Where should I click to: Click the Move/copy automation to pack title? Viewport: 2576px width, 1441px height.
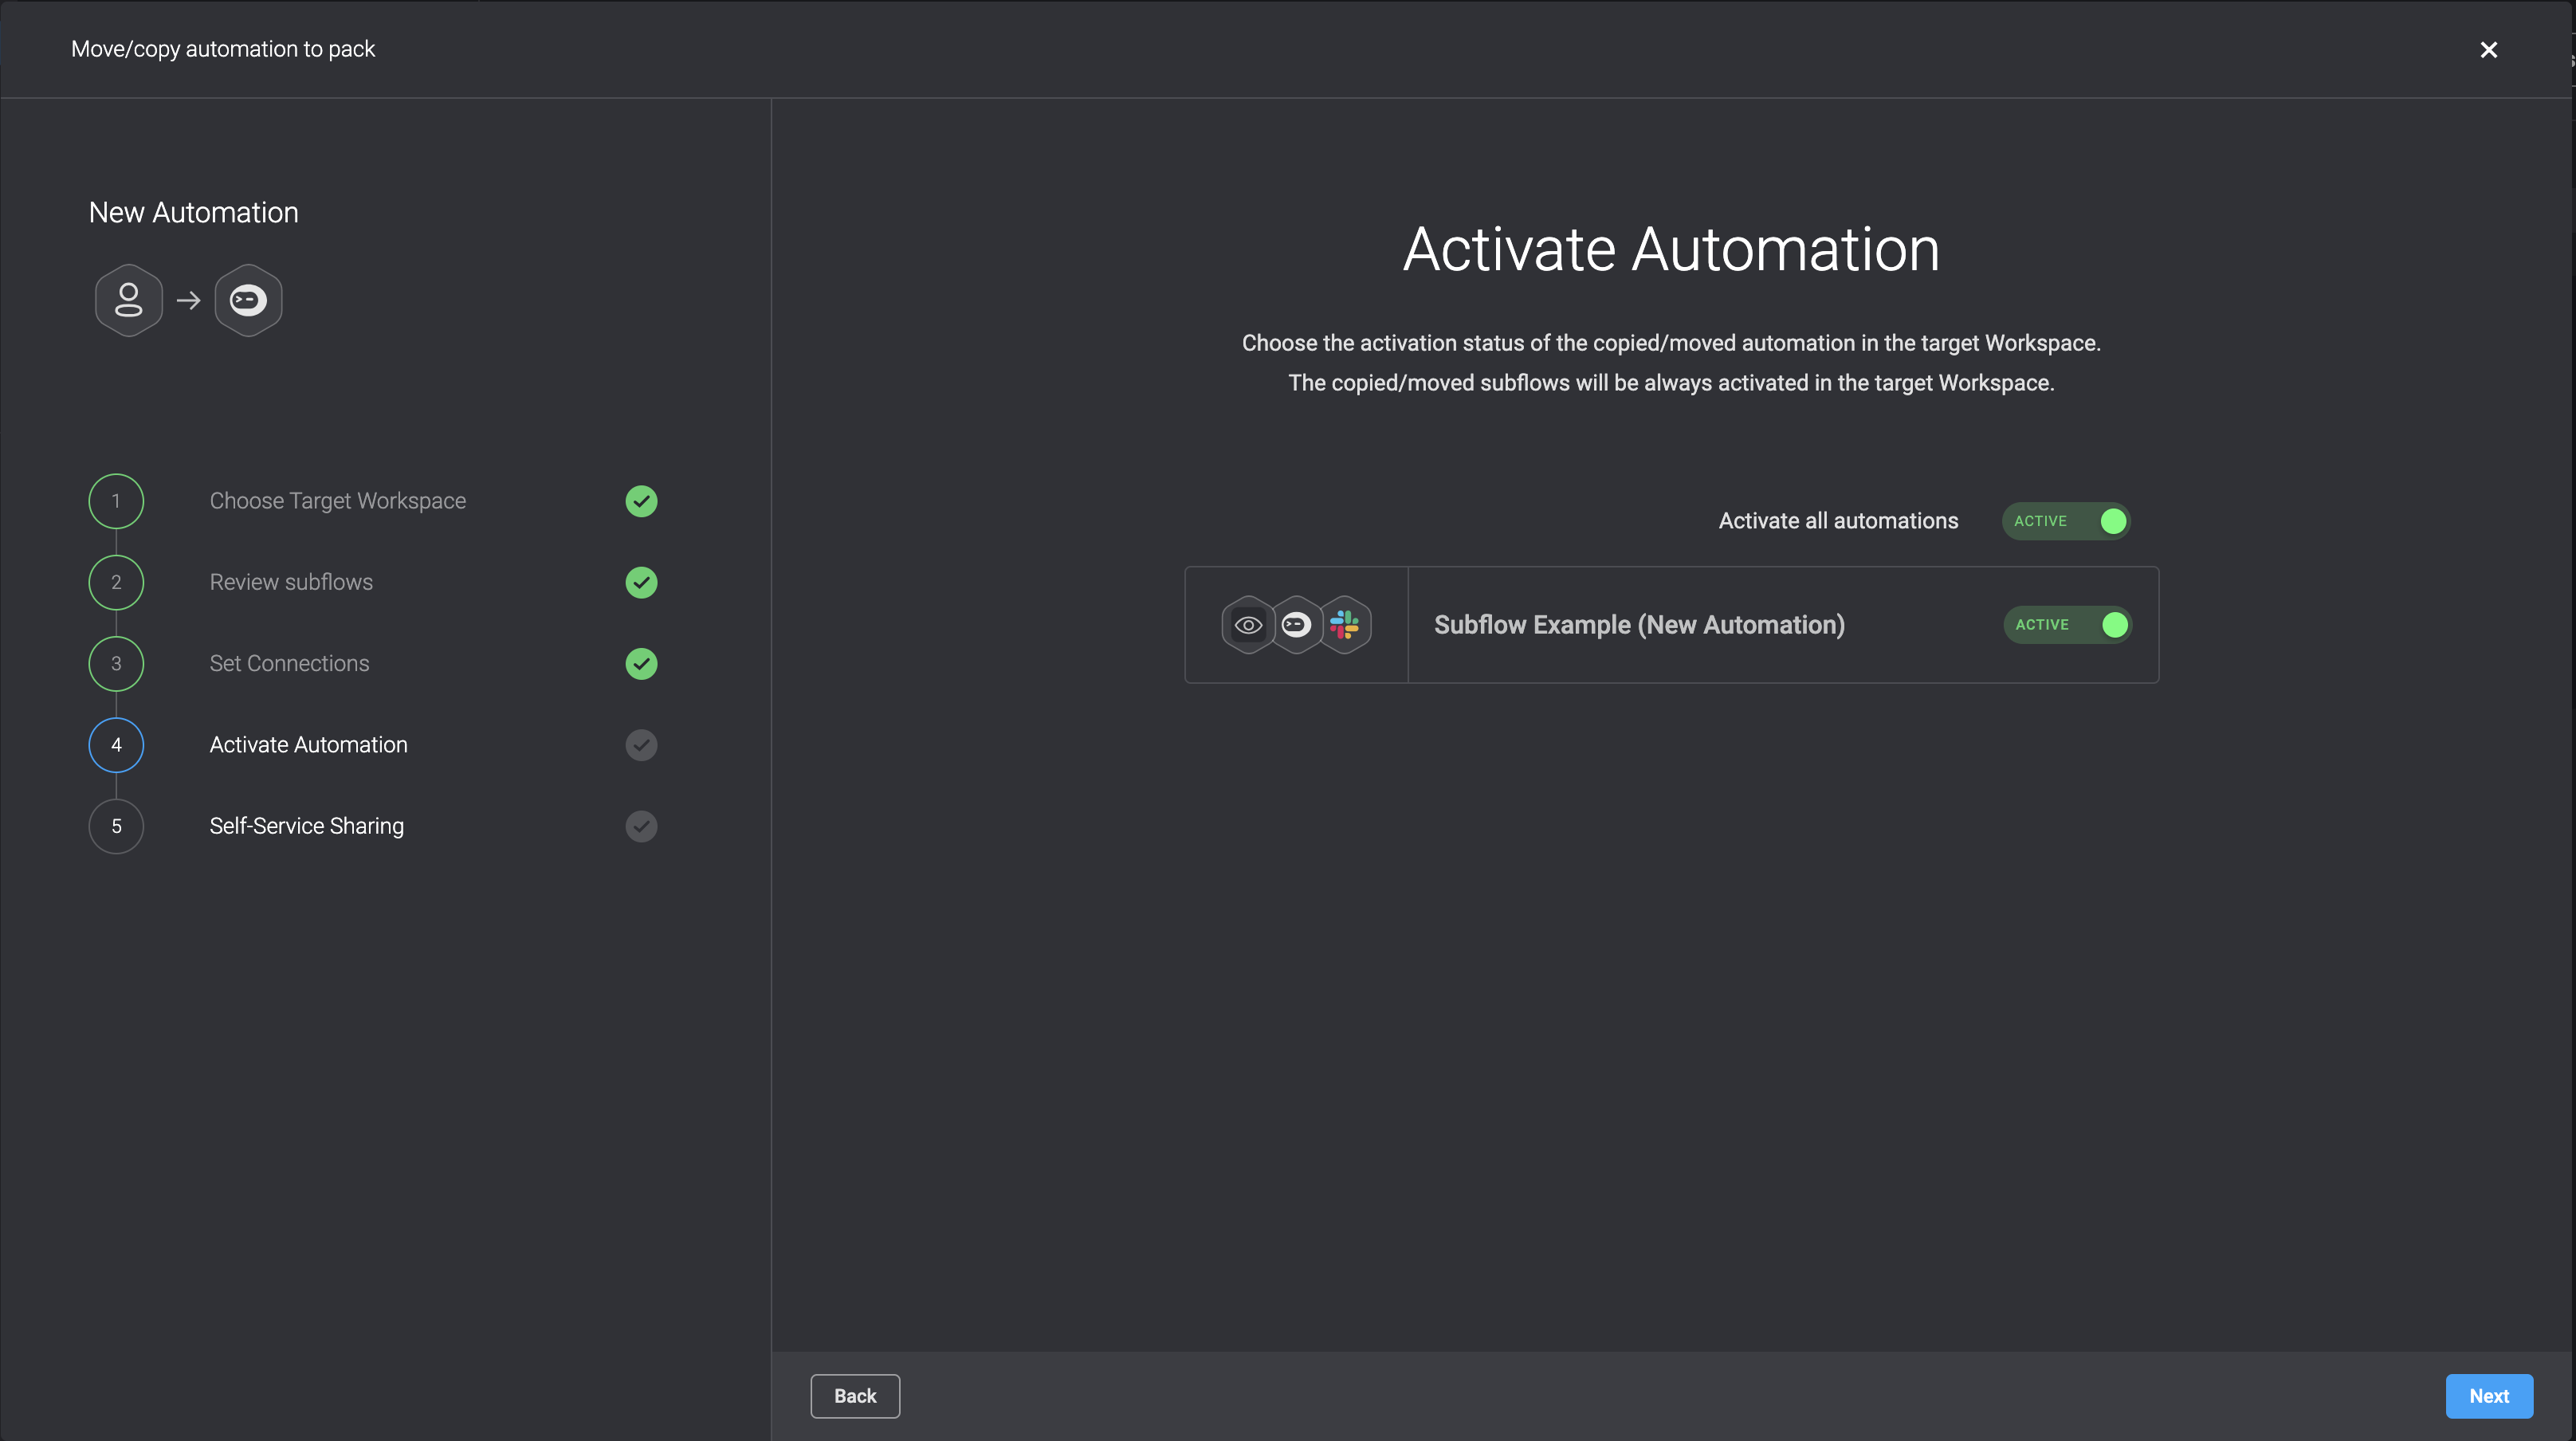click(x=223, y=49)
